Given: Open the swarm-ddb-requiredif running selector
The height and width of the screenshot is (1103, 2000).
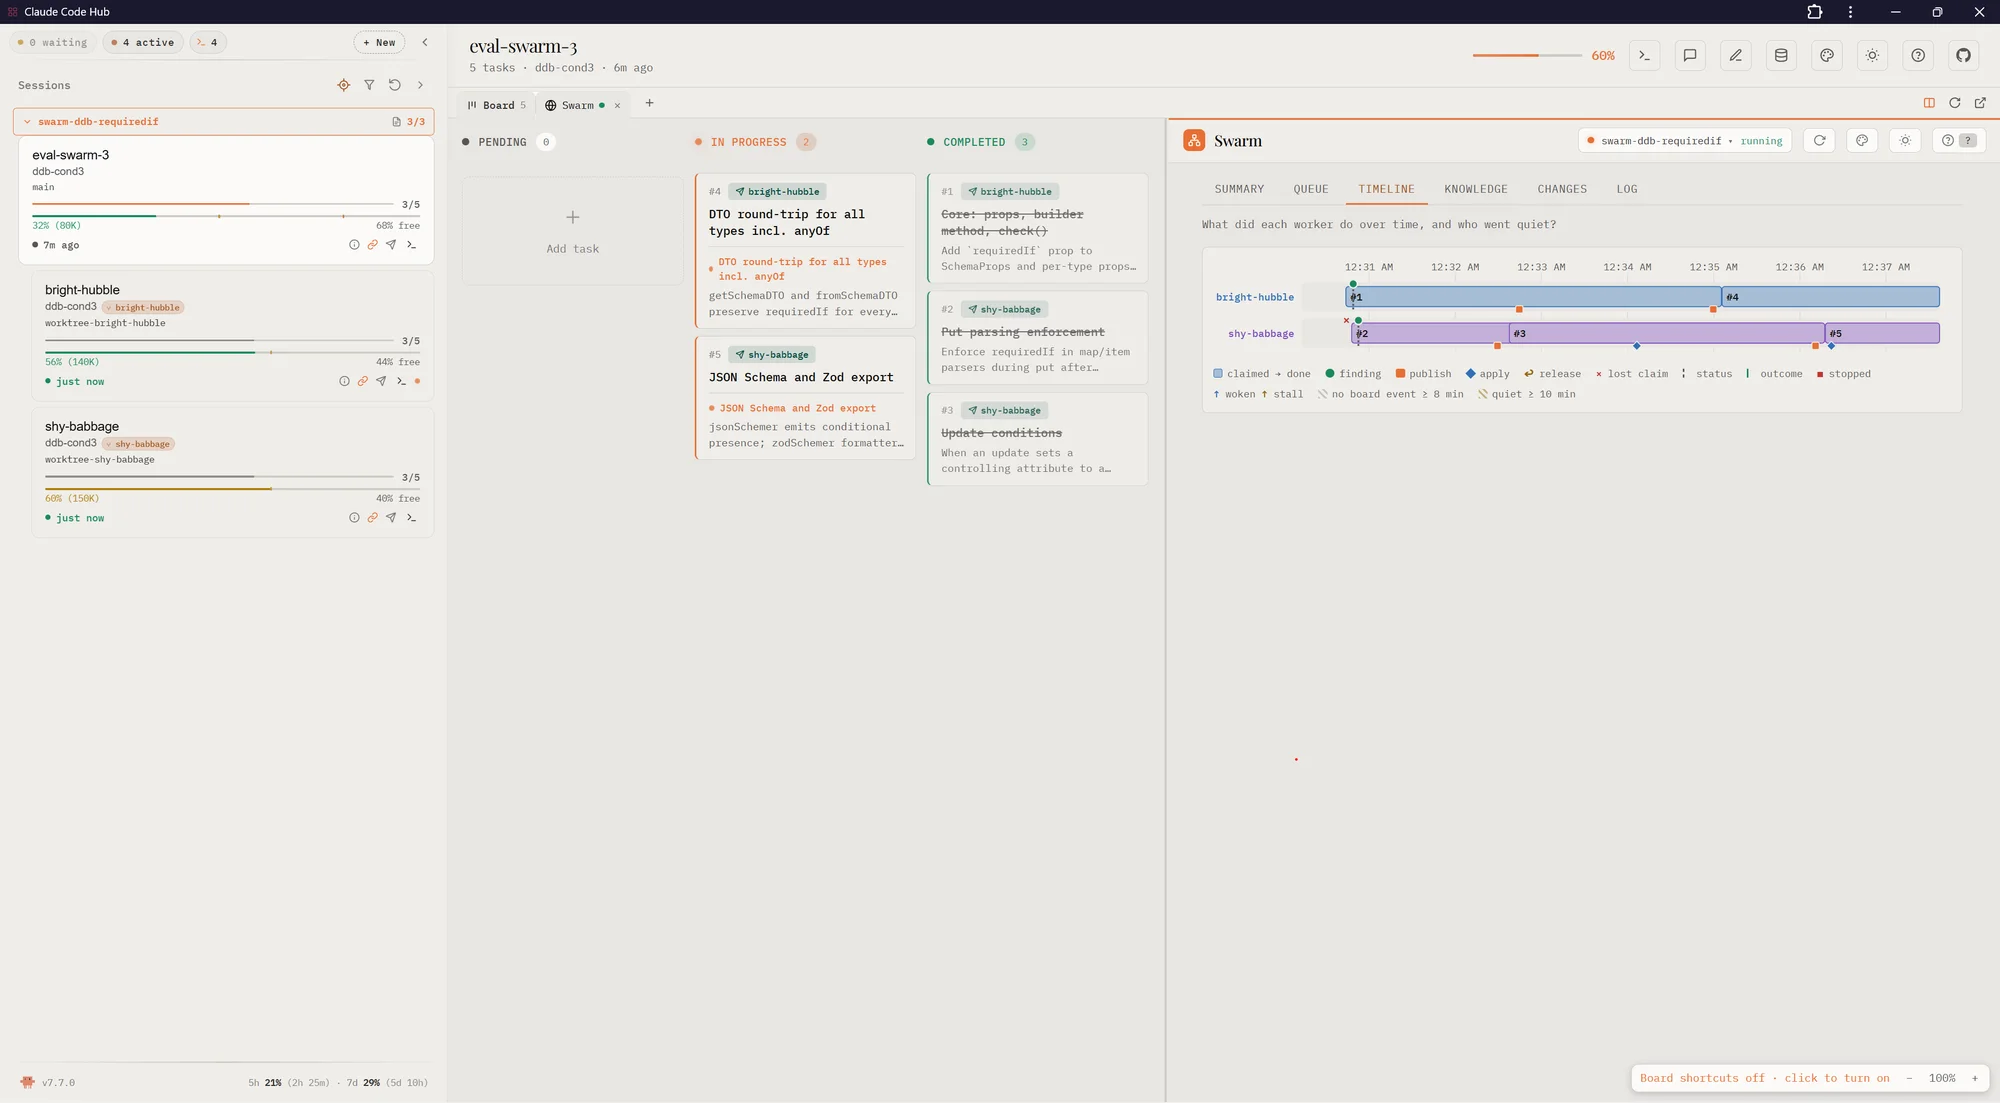Looking at the screenshot, I should [x=1685, y=141].
